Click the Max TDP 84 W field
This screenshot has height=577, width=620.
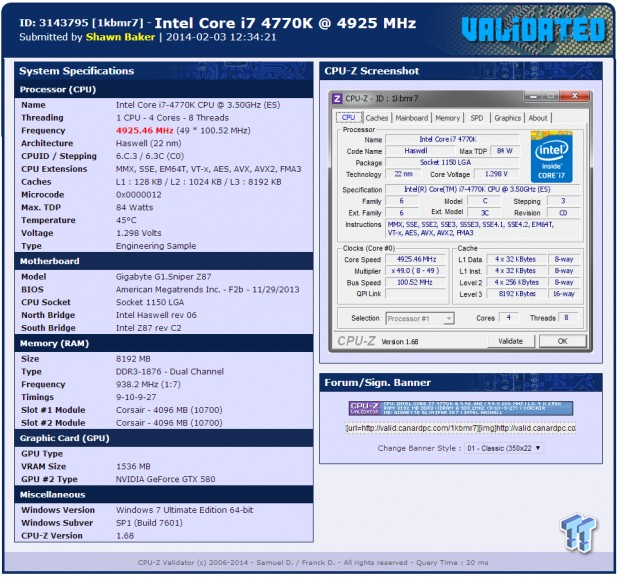[x=505, y=151]
